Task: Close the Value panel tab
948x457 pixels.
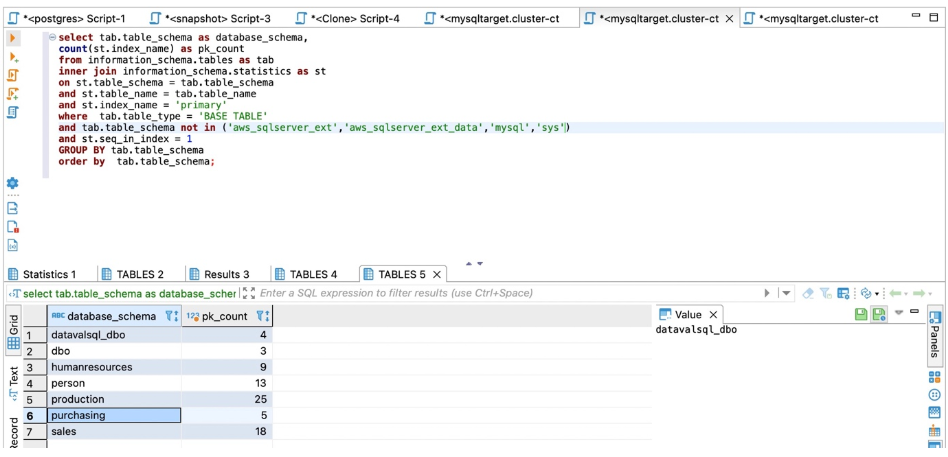Action: (712, 315)
